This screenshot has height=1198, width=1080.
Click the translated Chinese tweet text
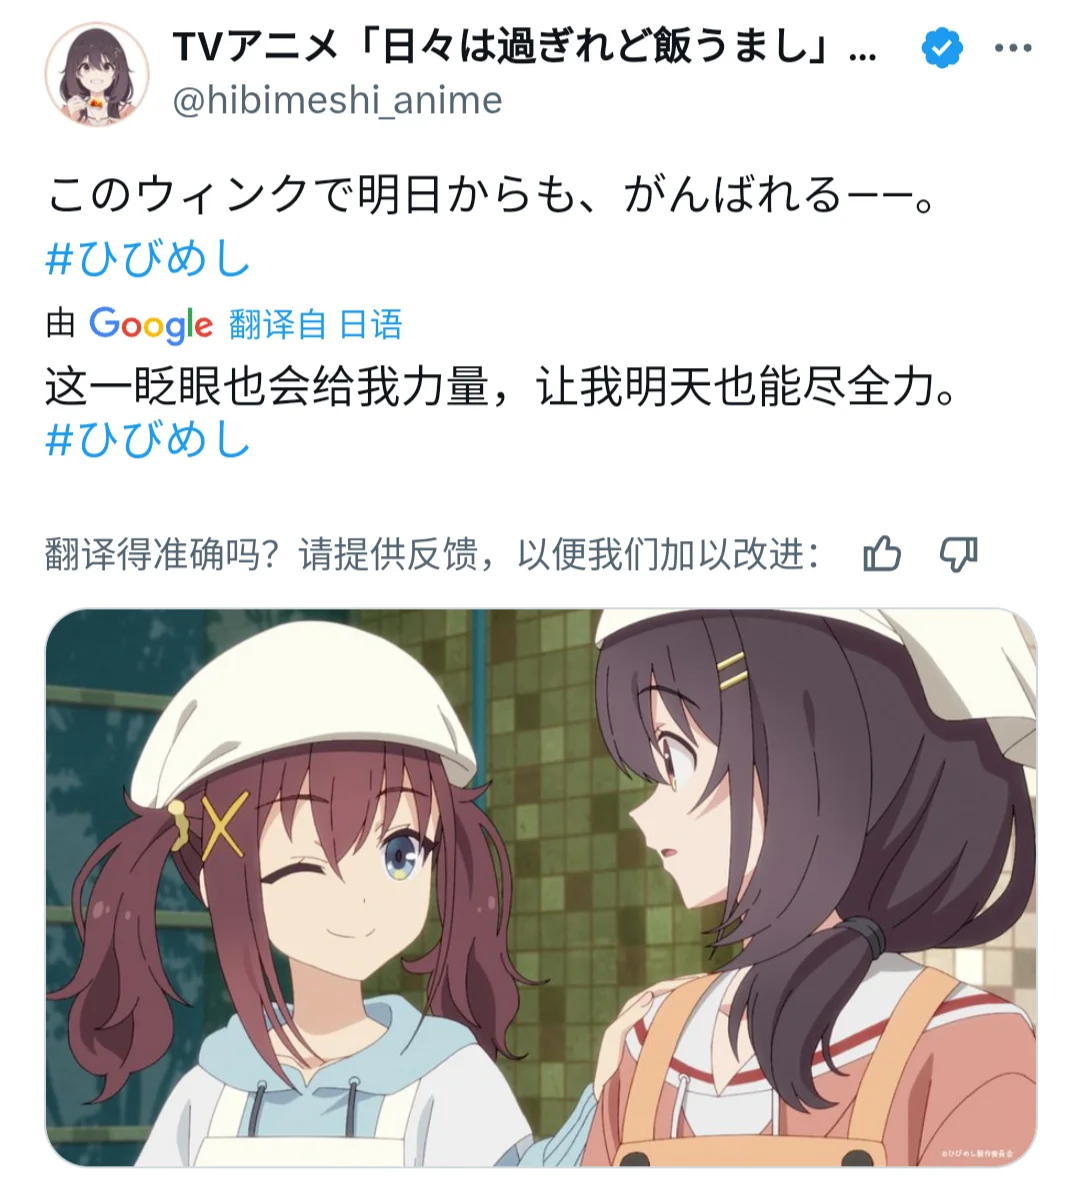click(x=500, y=386)
